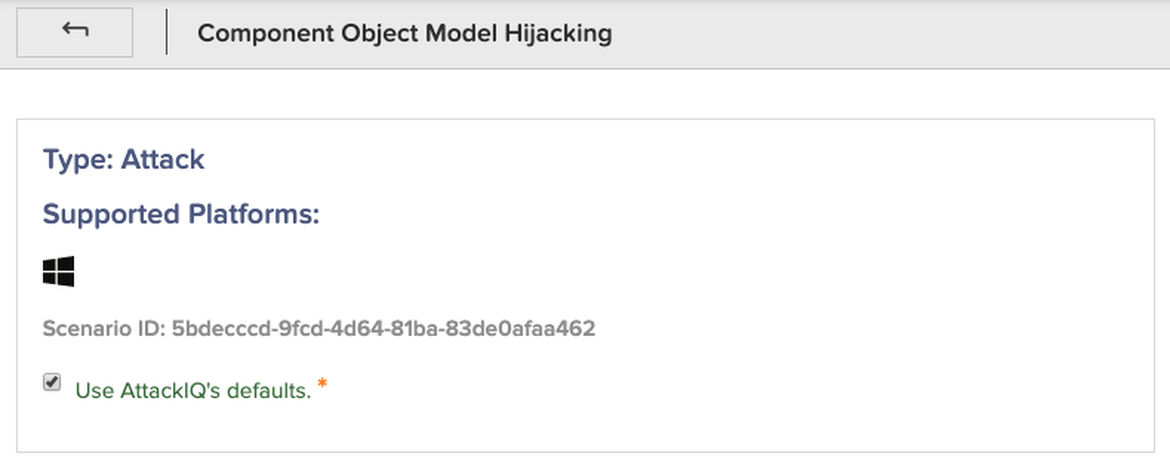The width and height of the screenshot is (1170, 469).
Task: Click the scenario ID value starting with 5bdecccd
Action: [x=383, y=328]
